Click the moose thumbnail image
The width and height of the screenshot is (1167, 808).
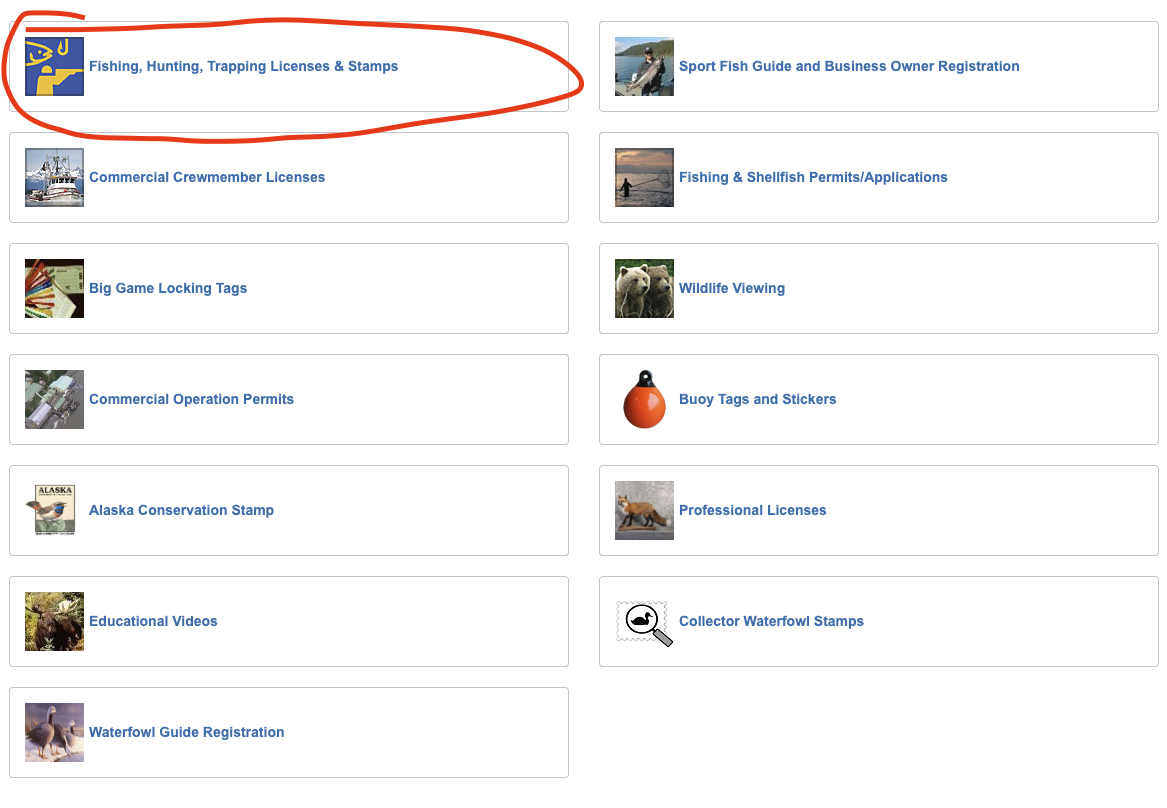[54, 622]
